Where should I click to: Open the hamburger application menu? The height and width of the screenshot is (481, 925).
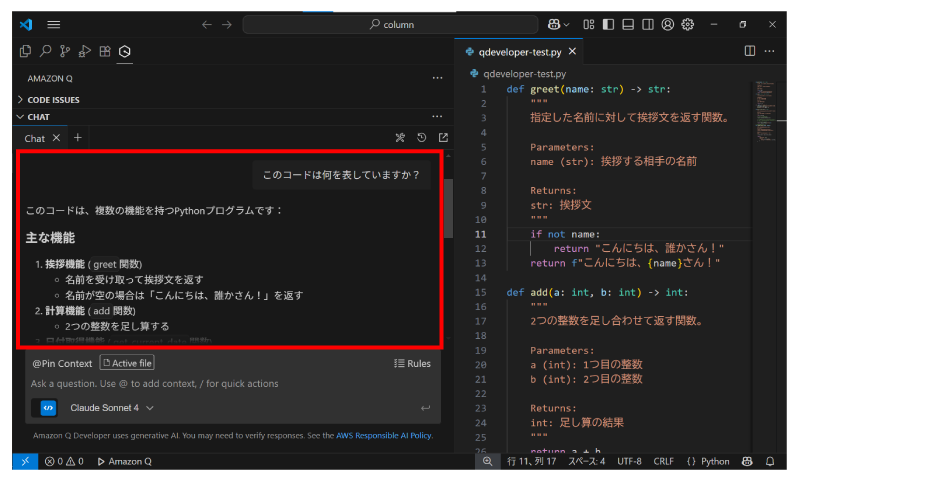[x=54, y=24]
